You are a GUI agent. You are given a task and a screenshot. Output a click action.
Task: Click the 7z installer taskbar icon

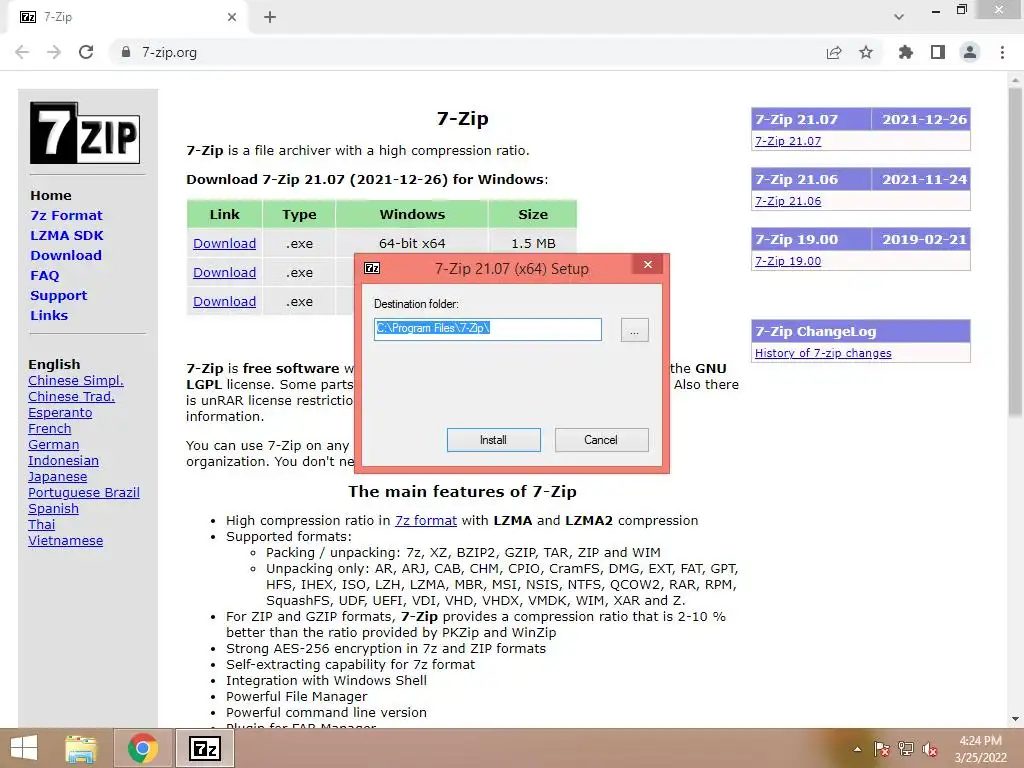coord(204,748)
